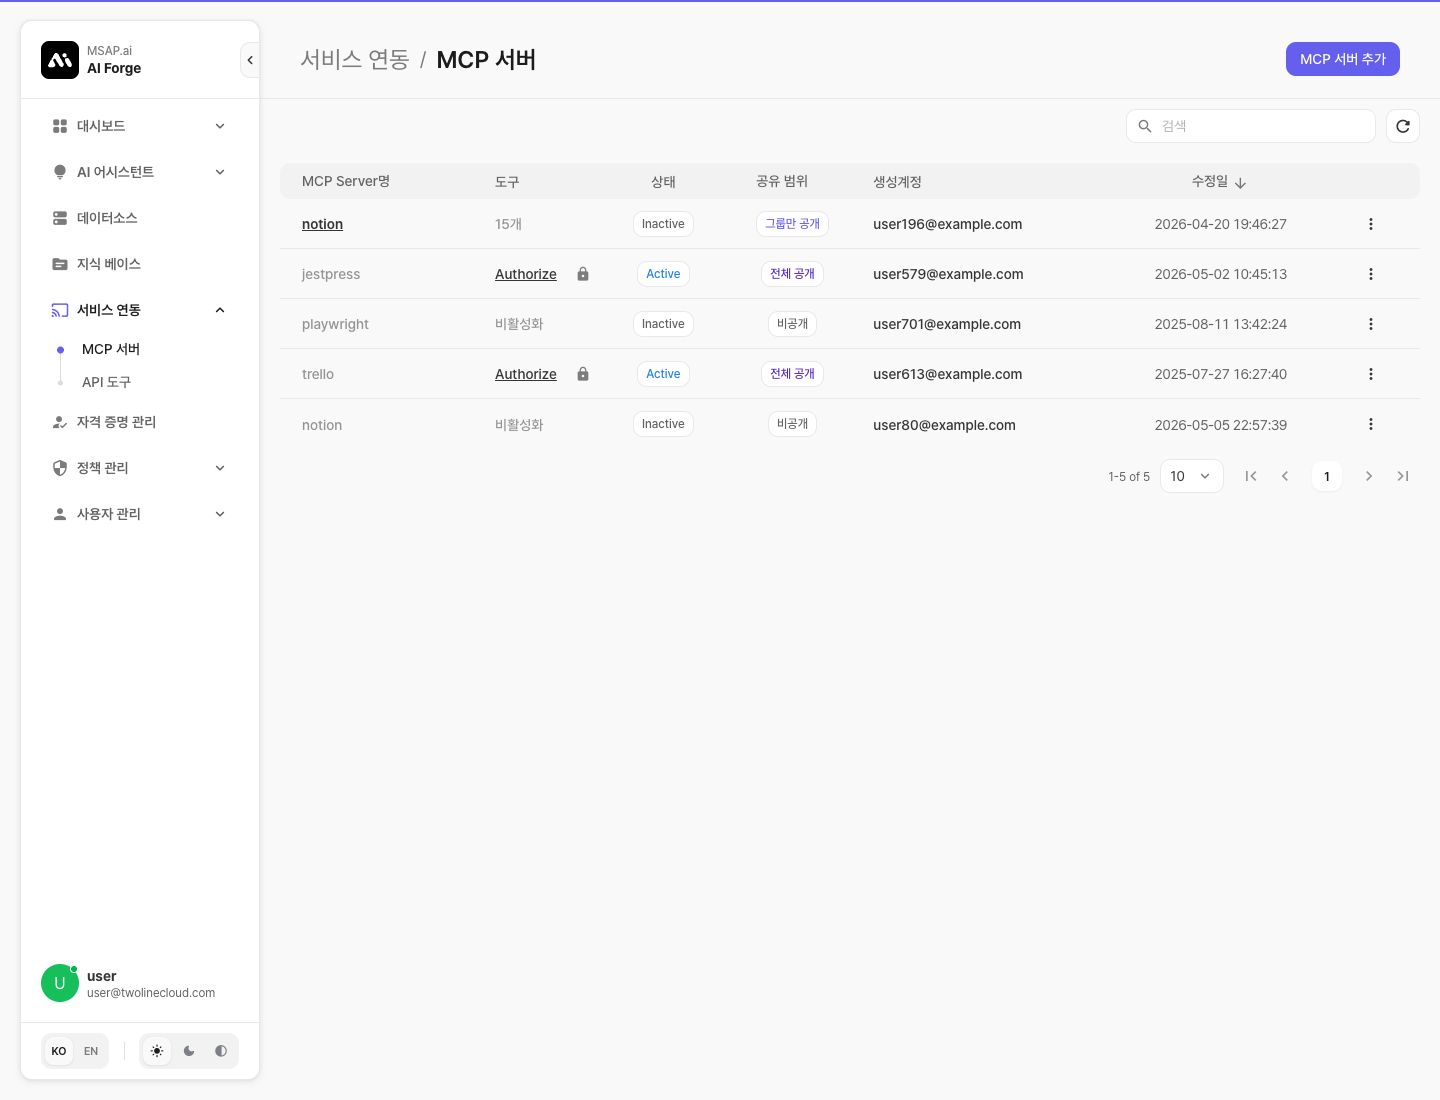The width and height of the screenshot is (1440, 1100).
Task: Expand the 정책 관리 menu chevron
Action: point(220,468)
